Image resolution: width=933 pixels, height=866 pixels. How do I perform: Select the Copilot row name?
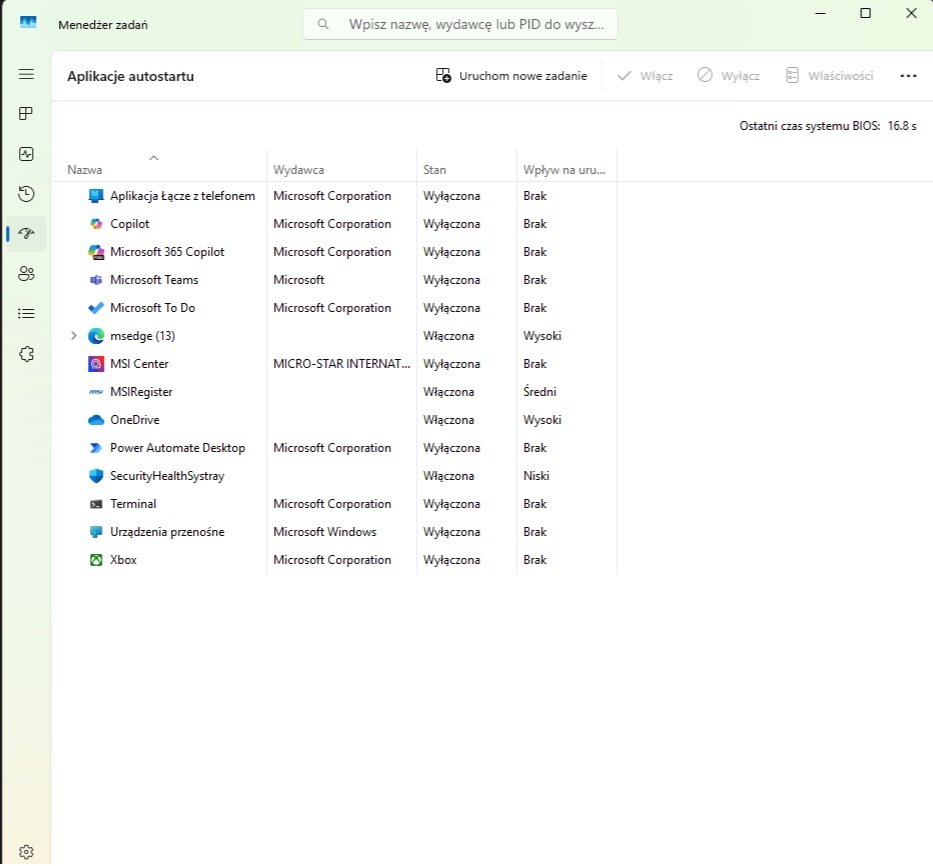coord(130,224)
